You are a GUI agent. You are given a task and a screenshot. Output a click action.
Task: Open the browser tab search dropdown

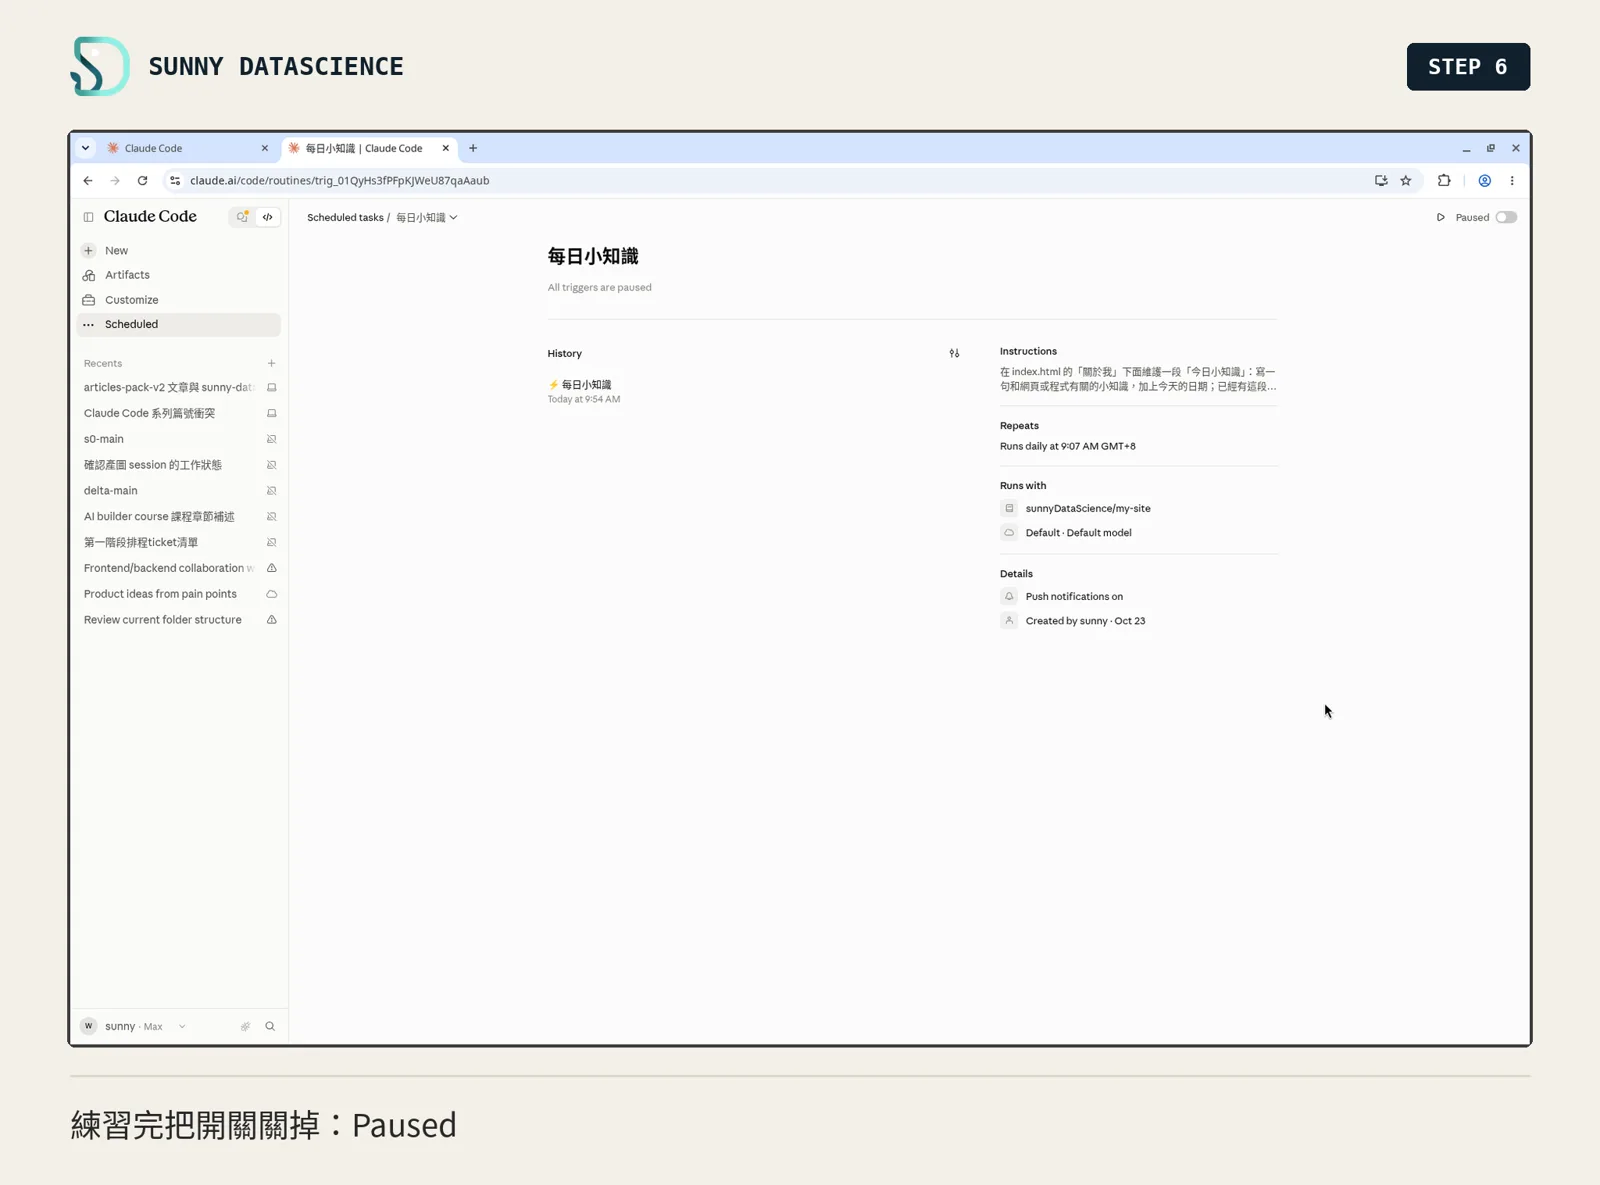point(86,148)
